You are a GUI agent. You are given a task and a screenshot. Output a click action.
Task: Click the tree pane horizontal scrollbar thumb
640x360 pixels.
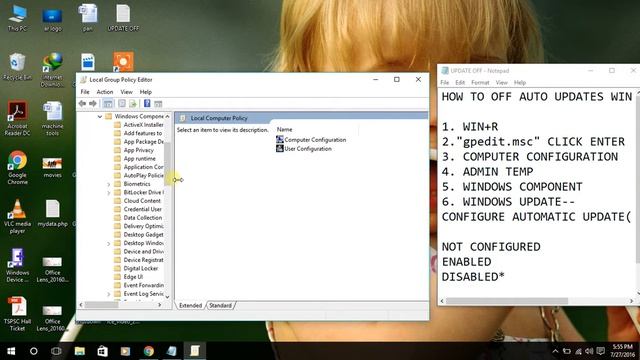[101, 305]
